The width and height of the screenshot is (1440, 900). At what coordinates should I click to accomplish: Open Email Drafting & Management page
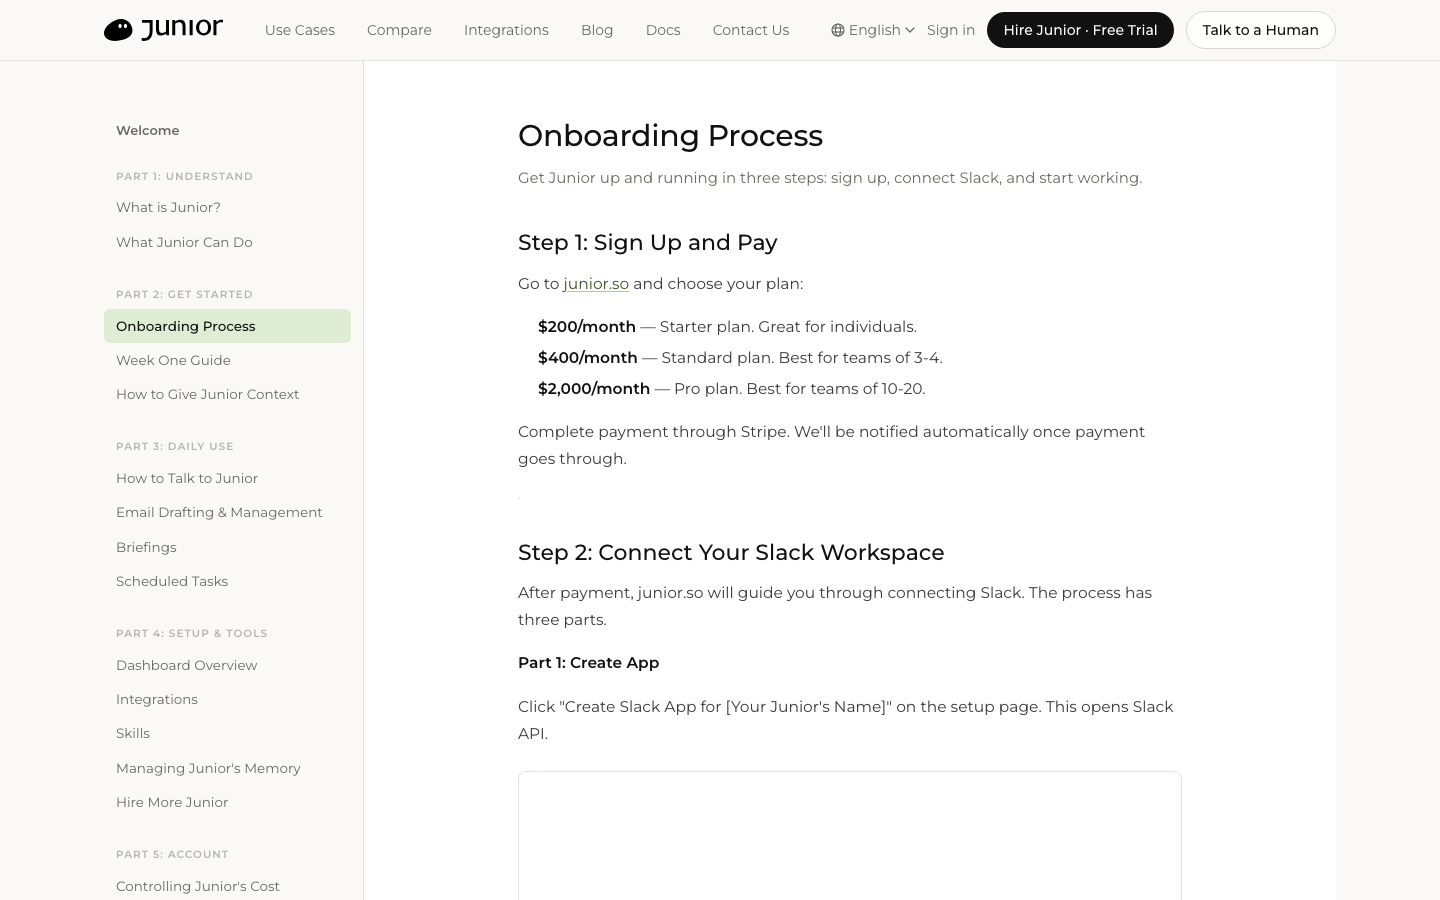219,512
